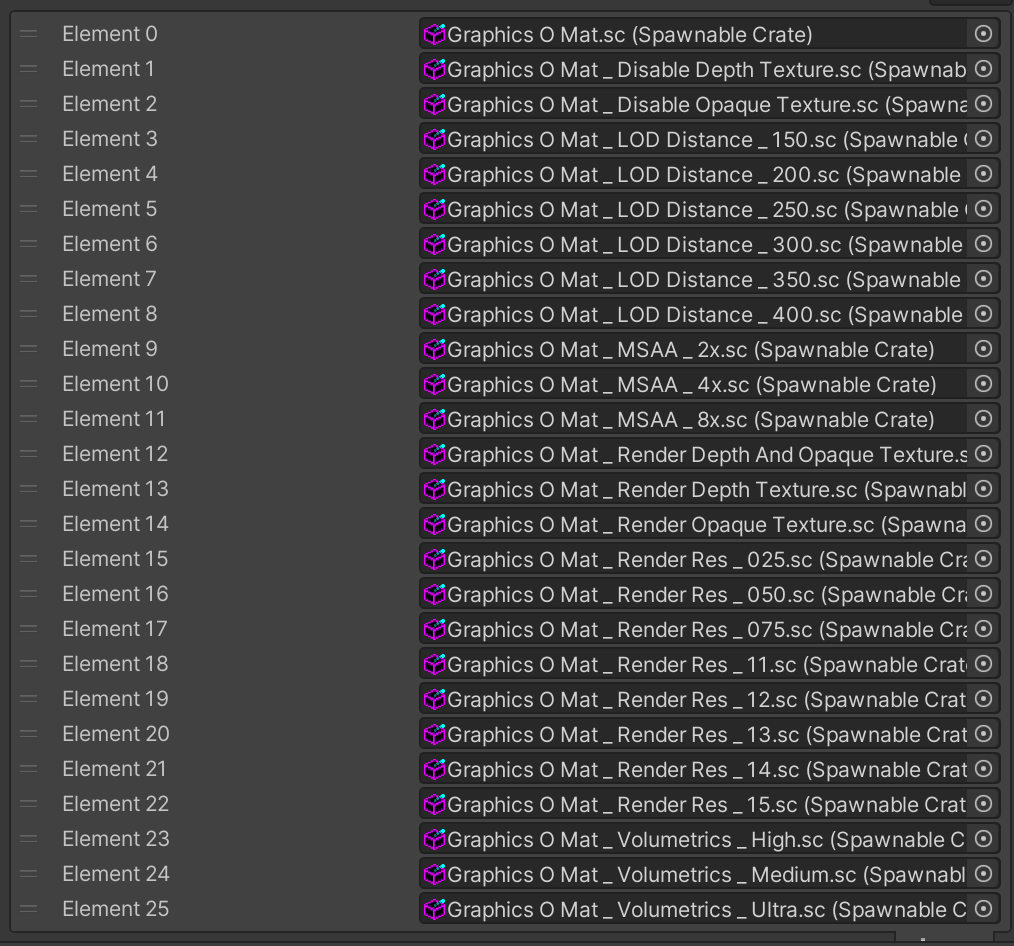This screenshot has width=1014, height=946.
Task: Open object picker for Element 8
Action: tap(983, 314)
